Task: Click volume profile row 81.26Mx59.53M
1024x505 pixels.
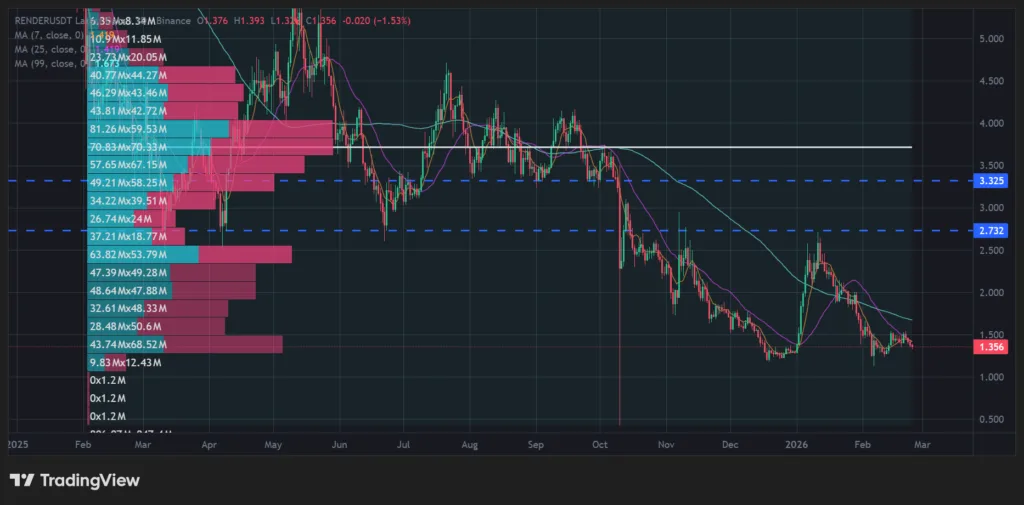Action: 210,129
